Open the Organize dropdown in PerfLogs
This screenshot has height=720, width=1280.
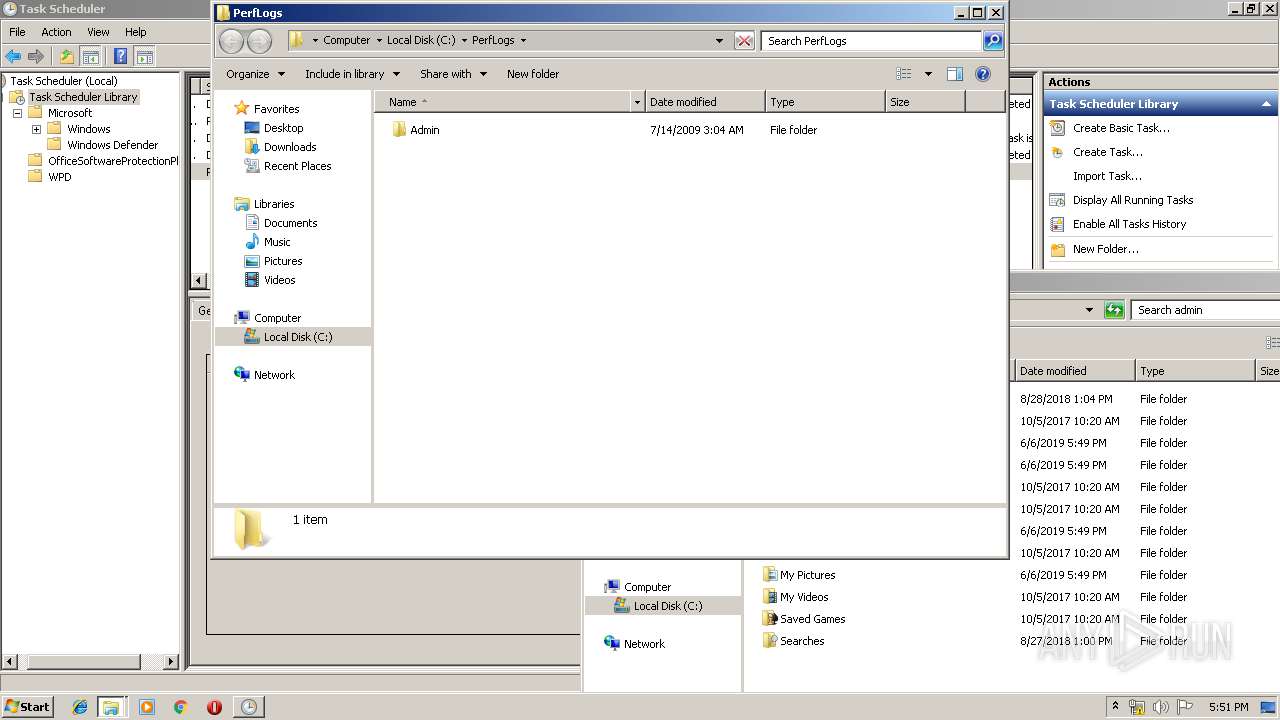pyautogui.click(x=255, y=74)
